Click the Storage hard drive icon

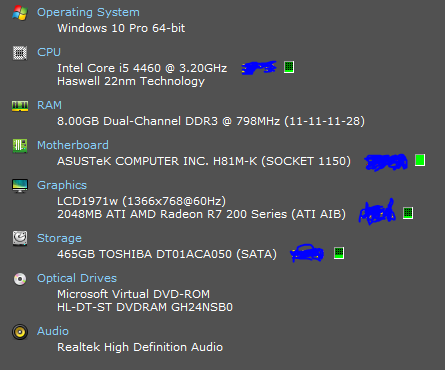(x=20, y=238)
